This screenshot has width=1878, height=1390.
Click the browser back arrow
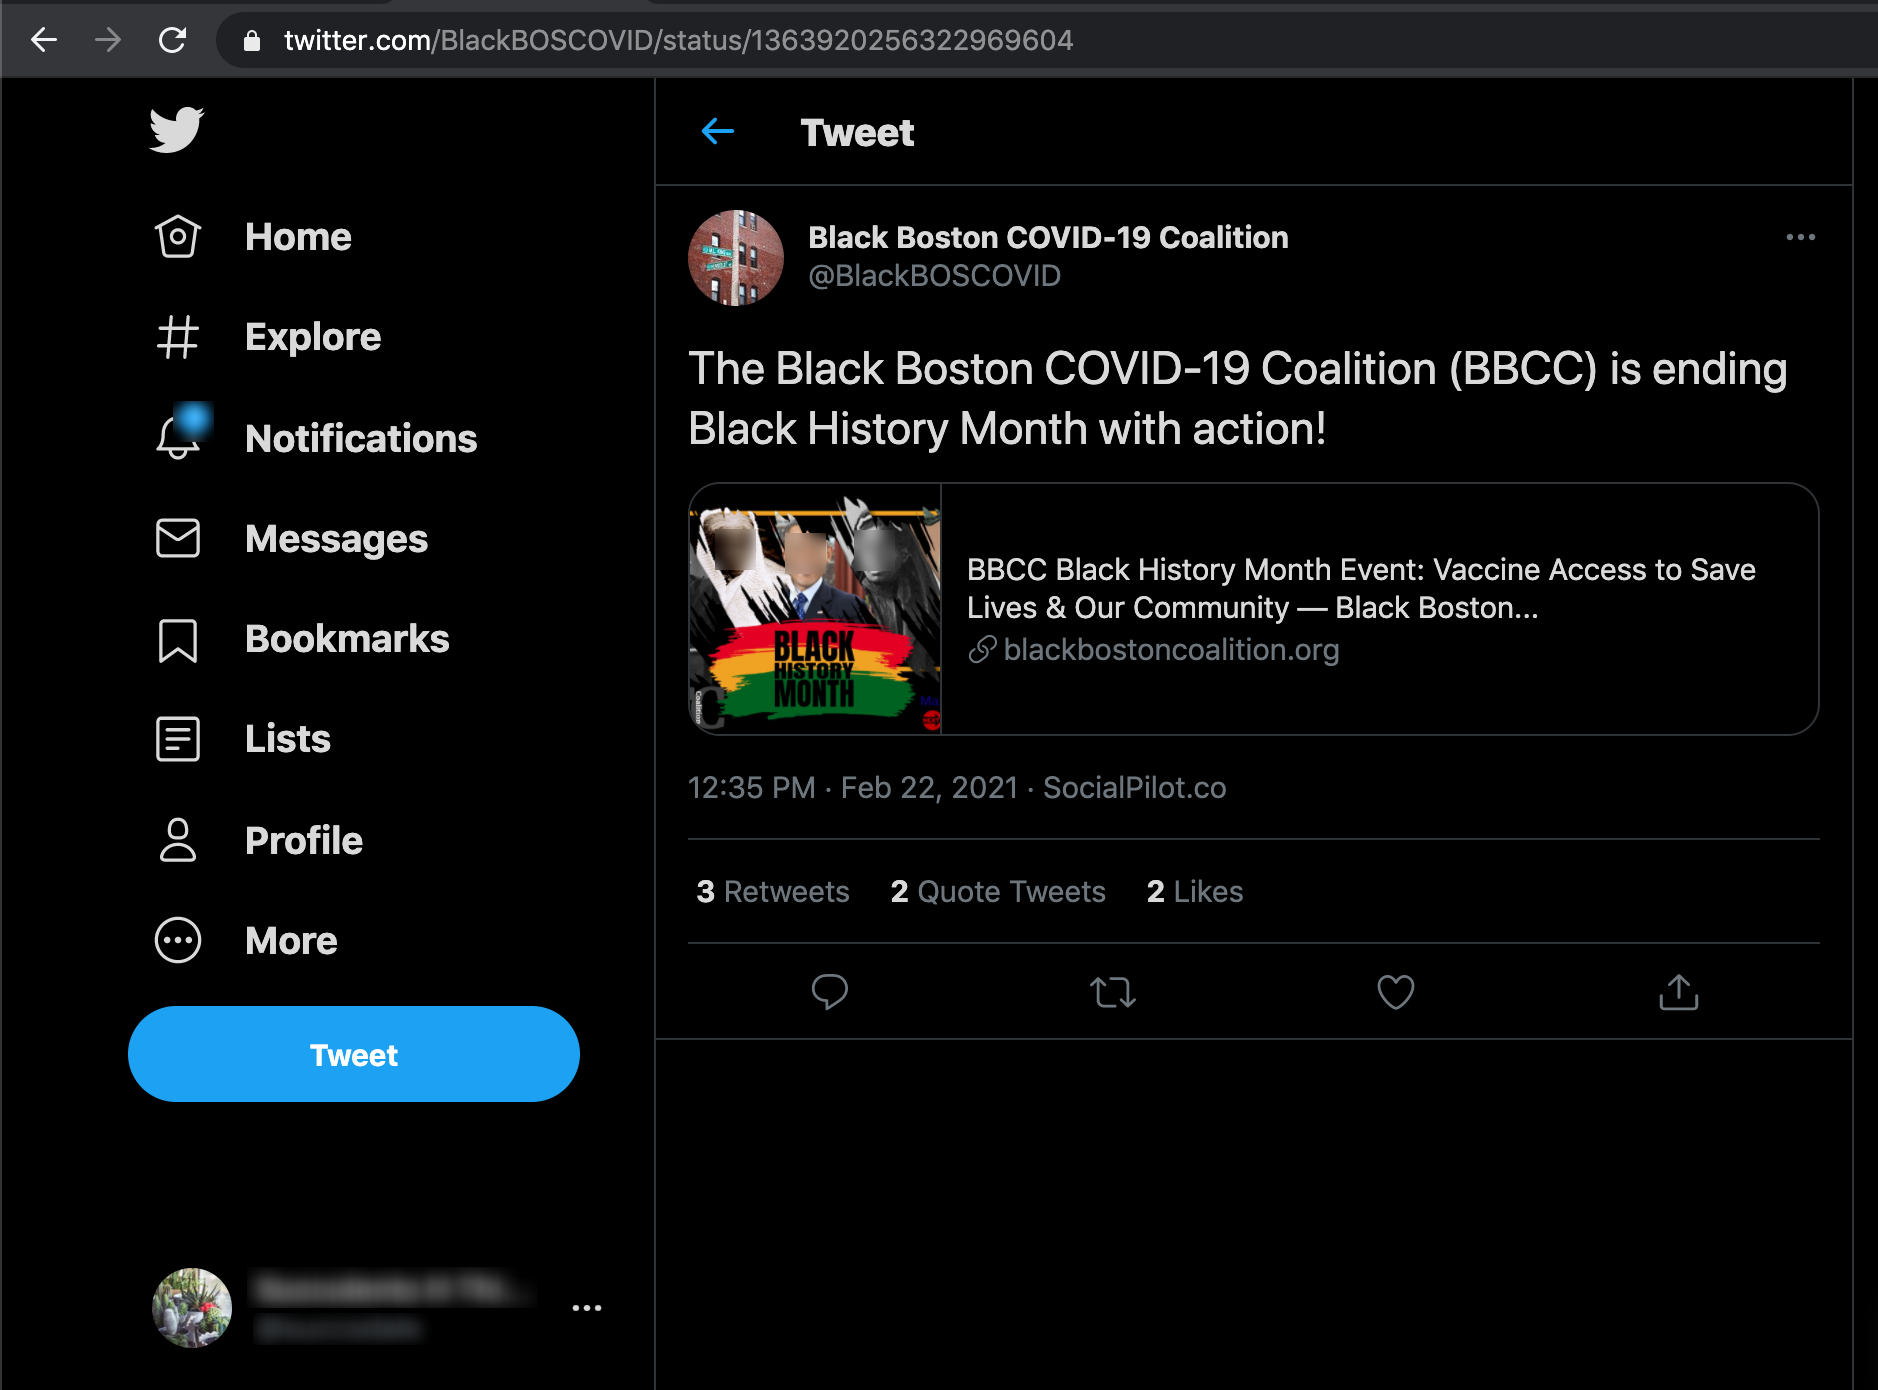[x=44, y=40]
